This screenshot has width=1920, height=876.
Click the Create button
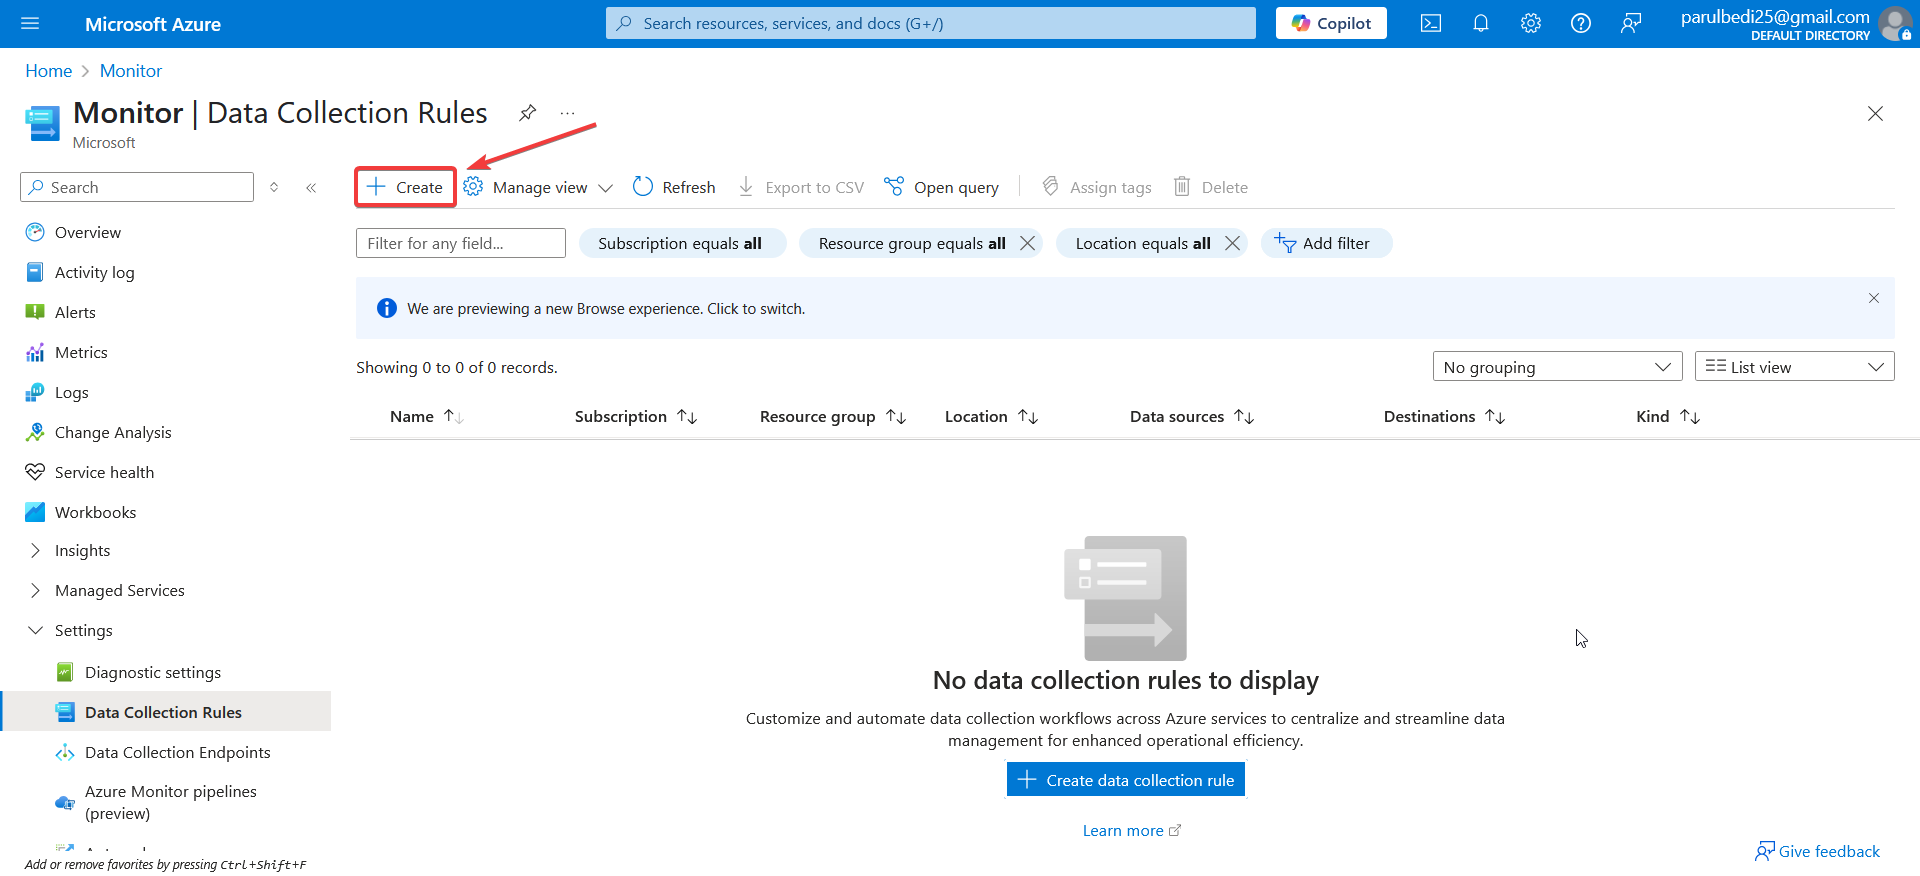coord(405,188)
